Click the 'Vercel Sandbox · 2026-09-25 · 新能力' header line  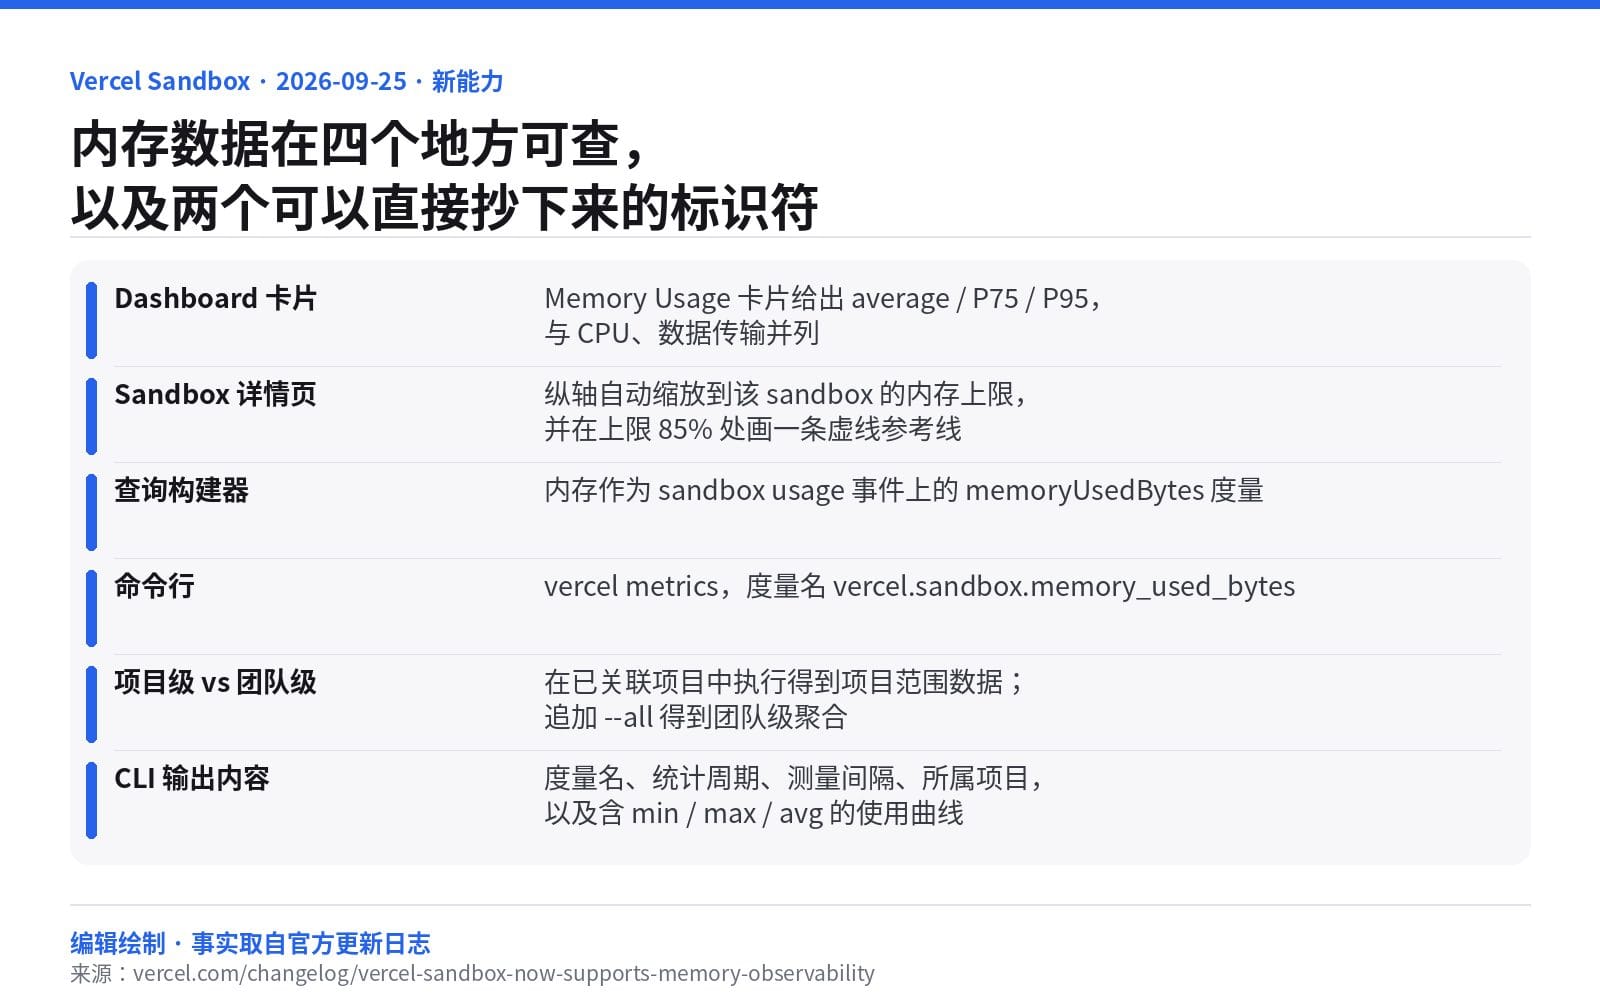(x=287, y=81)
